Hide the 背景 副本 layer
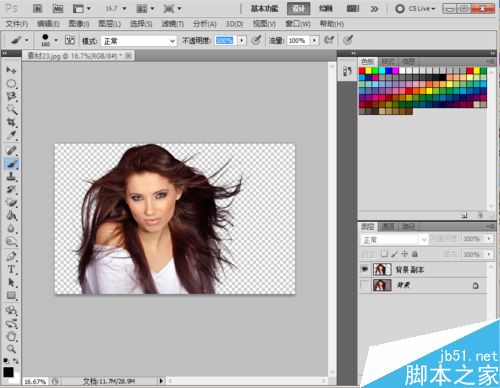Image resolution: width=500 pixels, height=388 pixels. (x=365, y=269)
